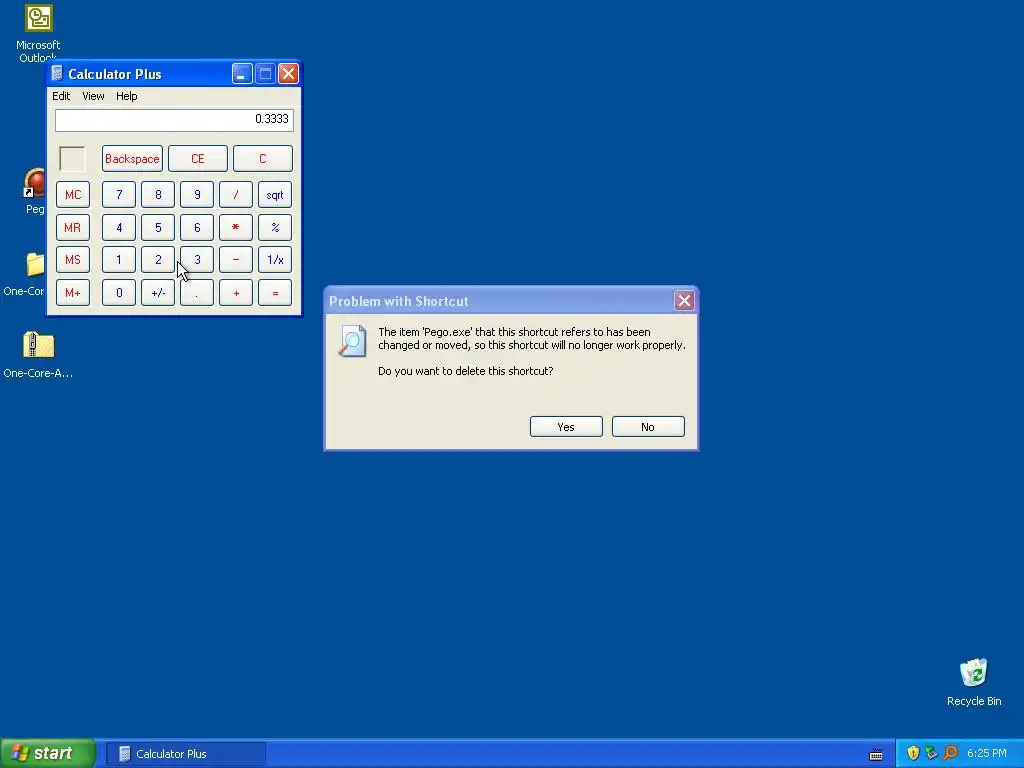The image size is (1024, 768).
Task: Click the MS memory store button
Action: pyautogui.click(x=72, y=260)
